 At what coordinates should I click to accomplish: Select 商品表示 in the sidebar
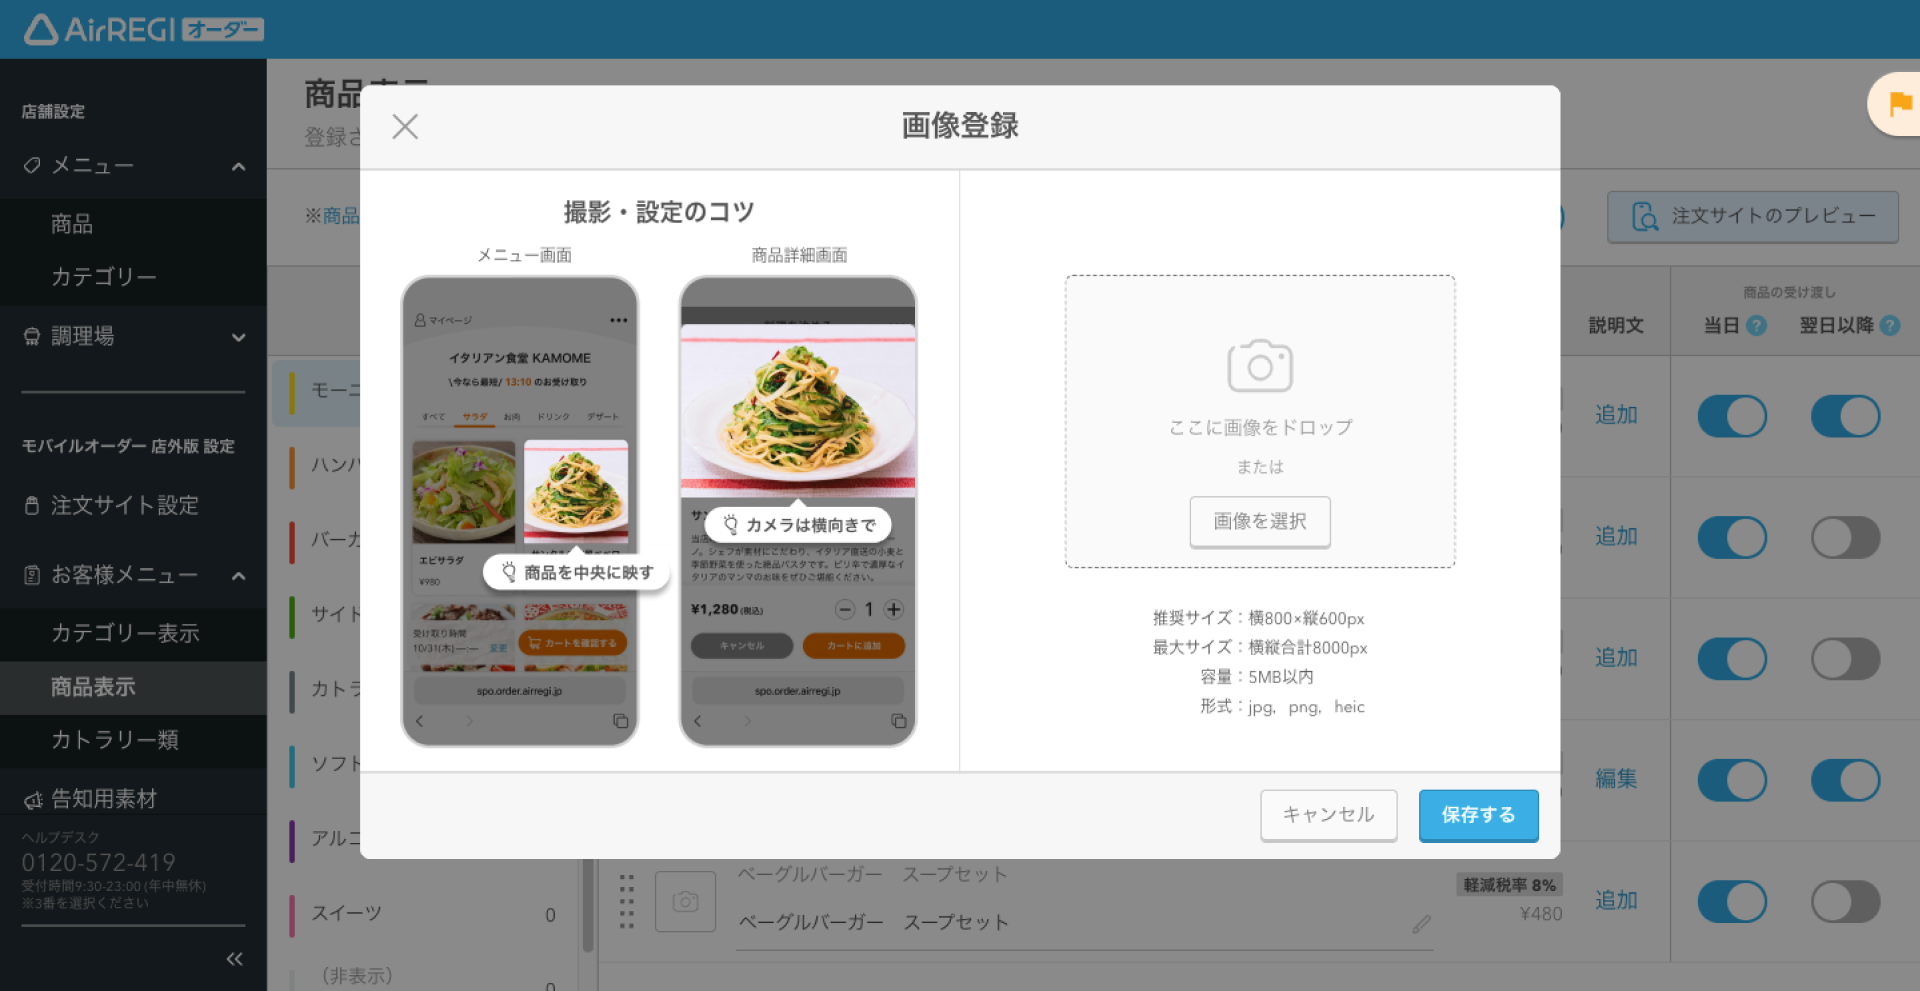133,688
